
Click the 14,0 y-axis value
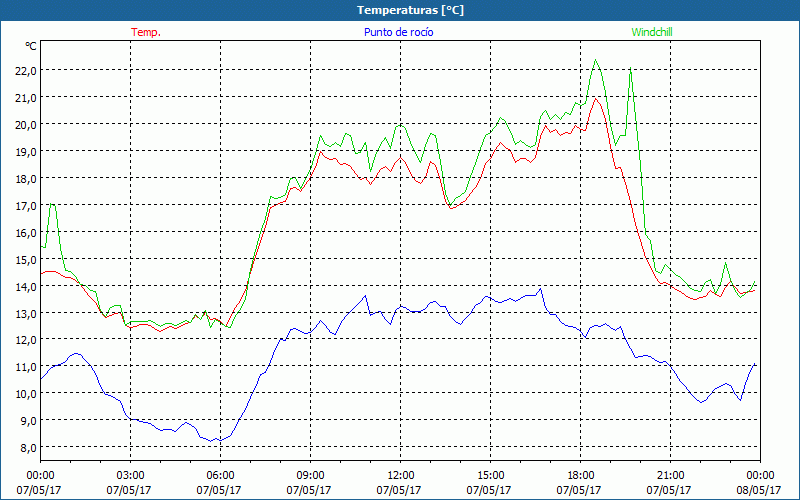click(24, 287)
